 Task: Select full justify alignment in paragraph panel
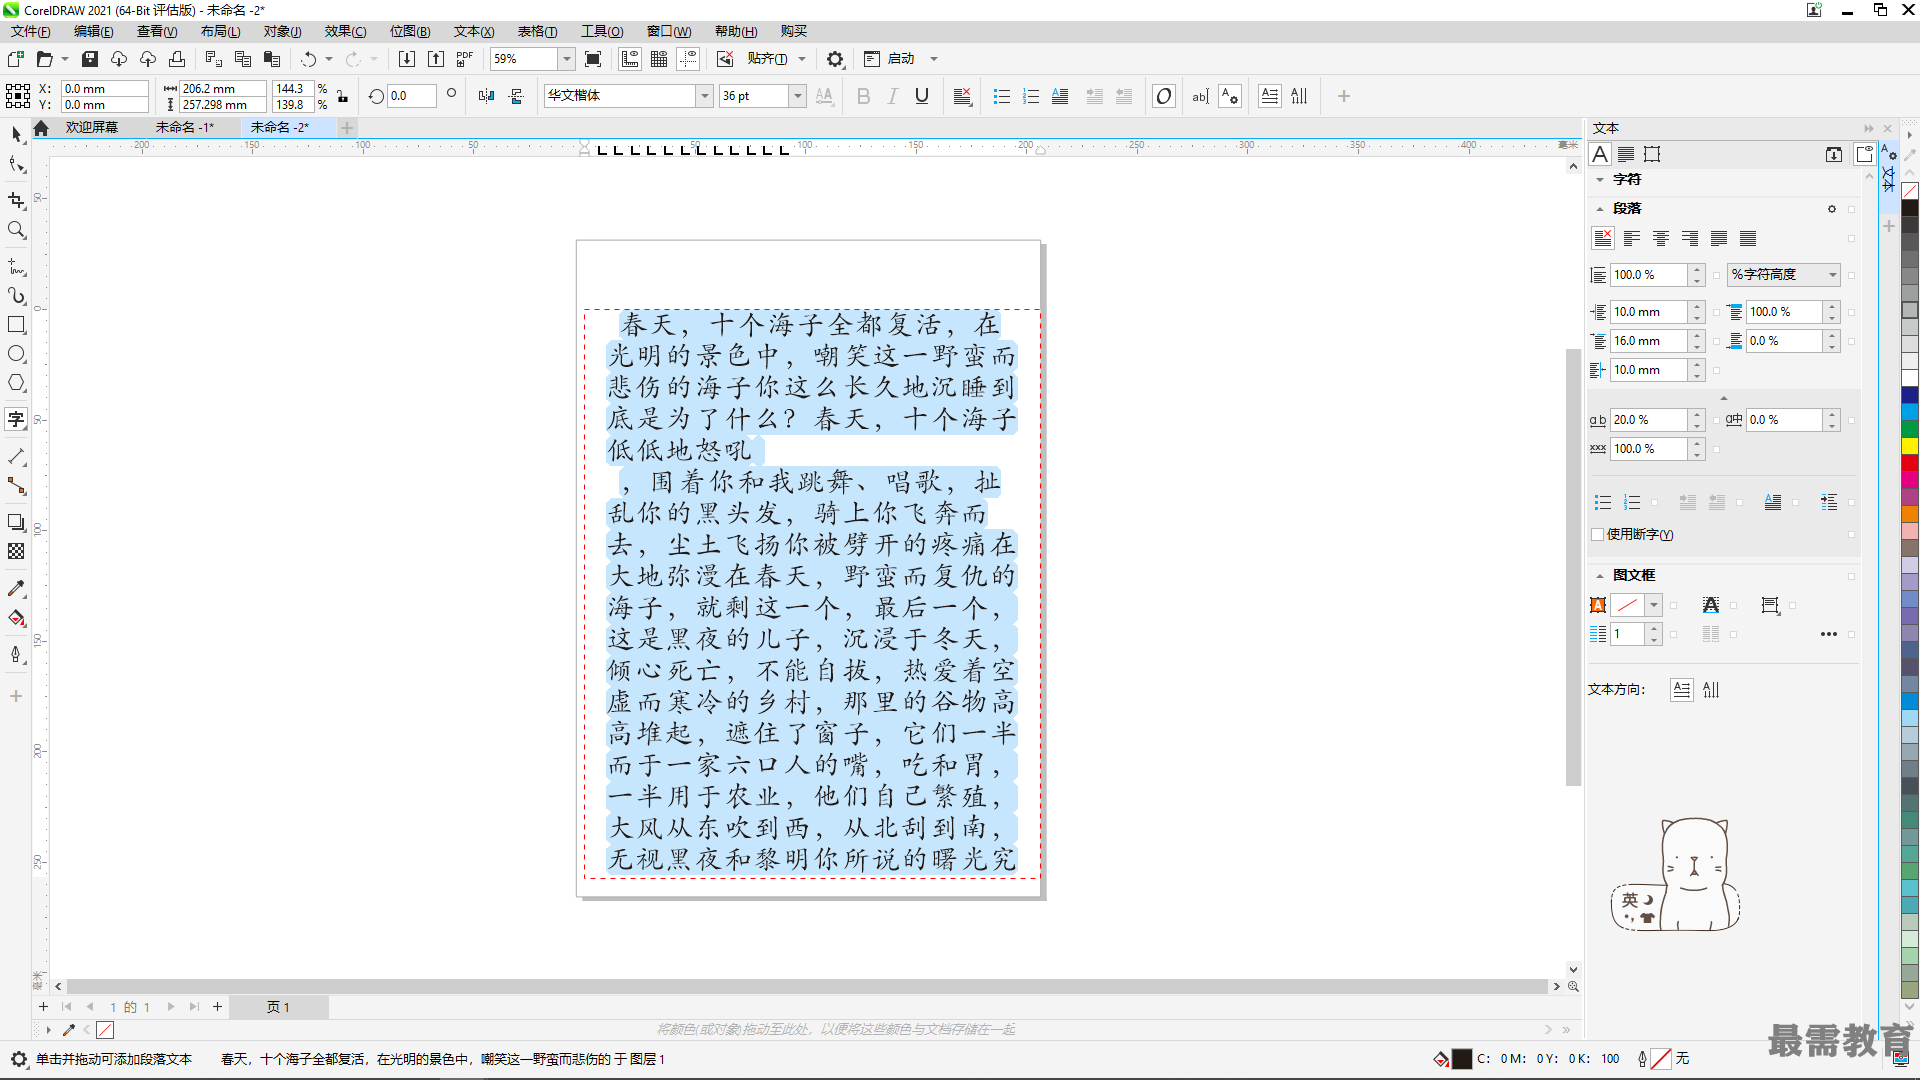click(1719, 238)
